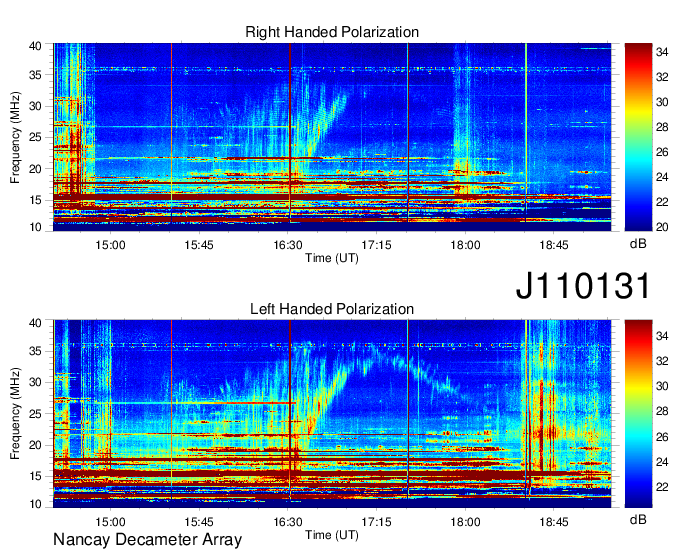Click the Left Handed Polarization title

tap(332, 309)
